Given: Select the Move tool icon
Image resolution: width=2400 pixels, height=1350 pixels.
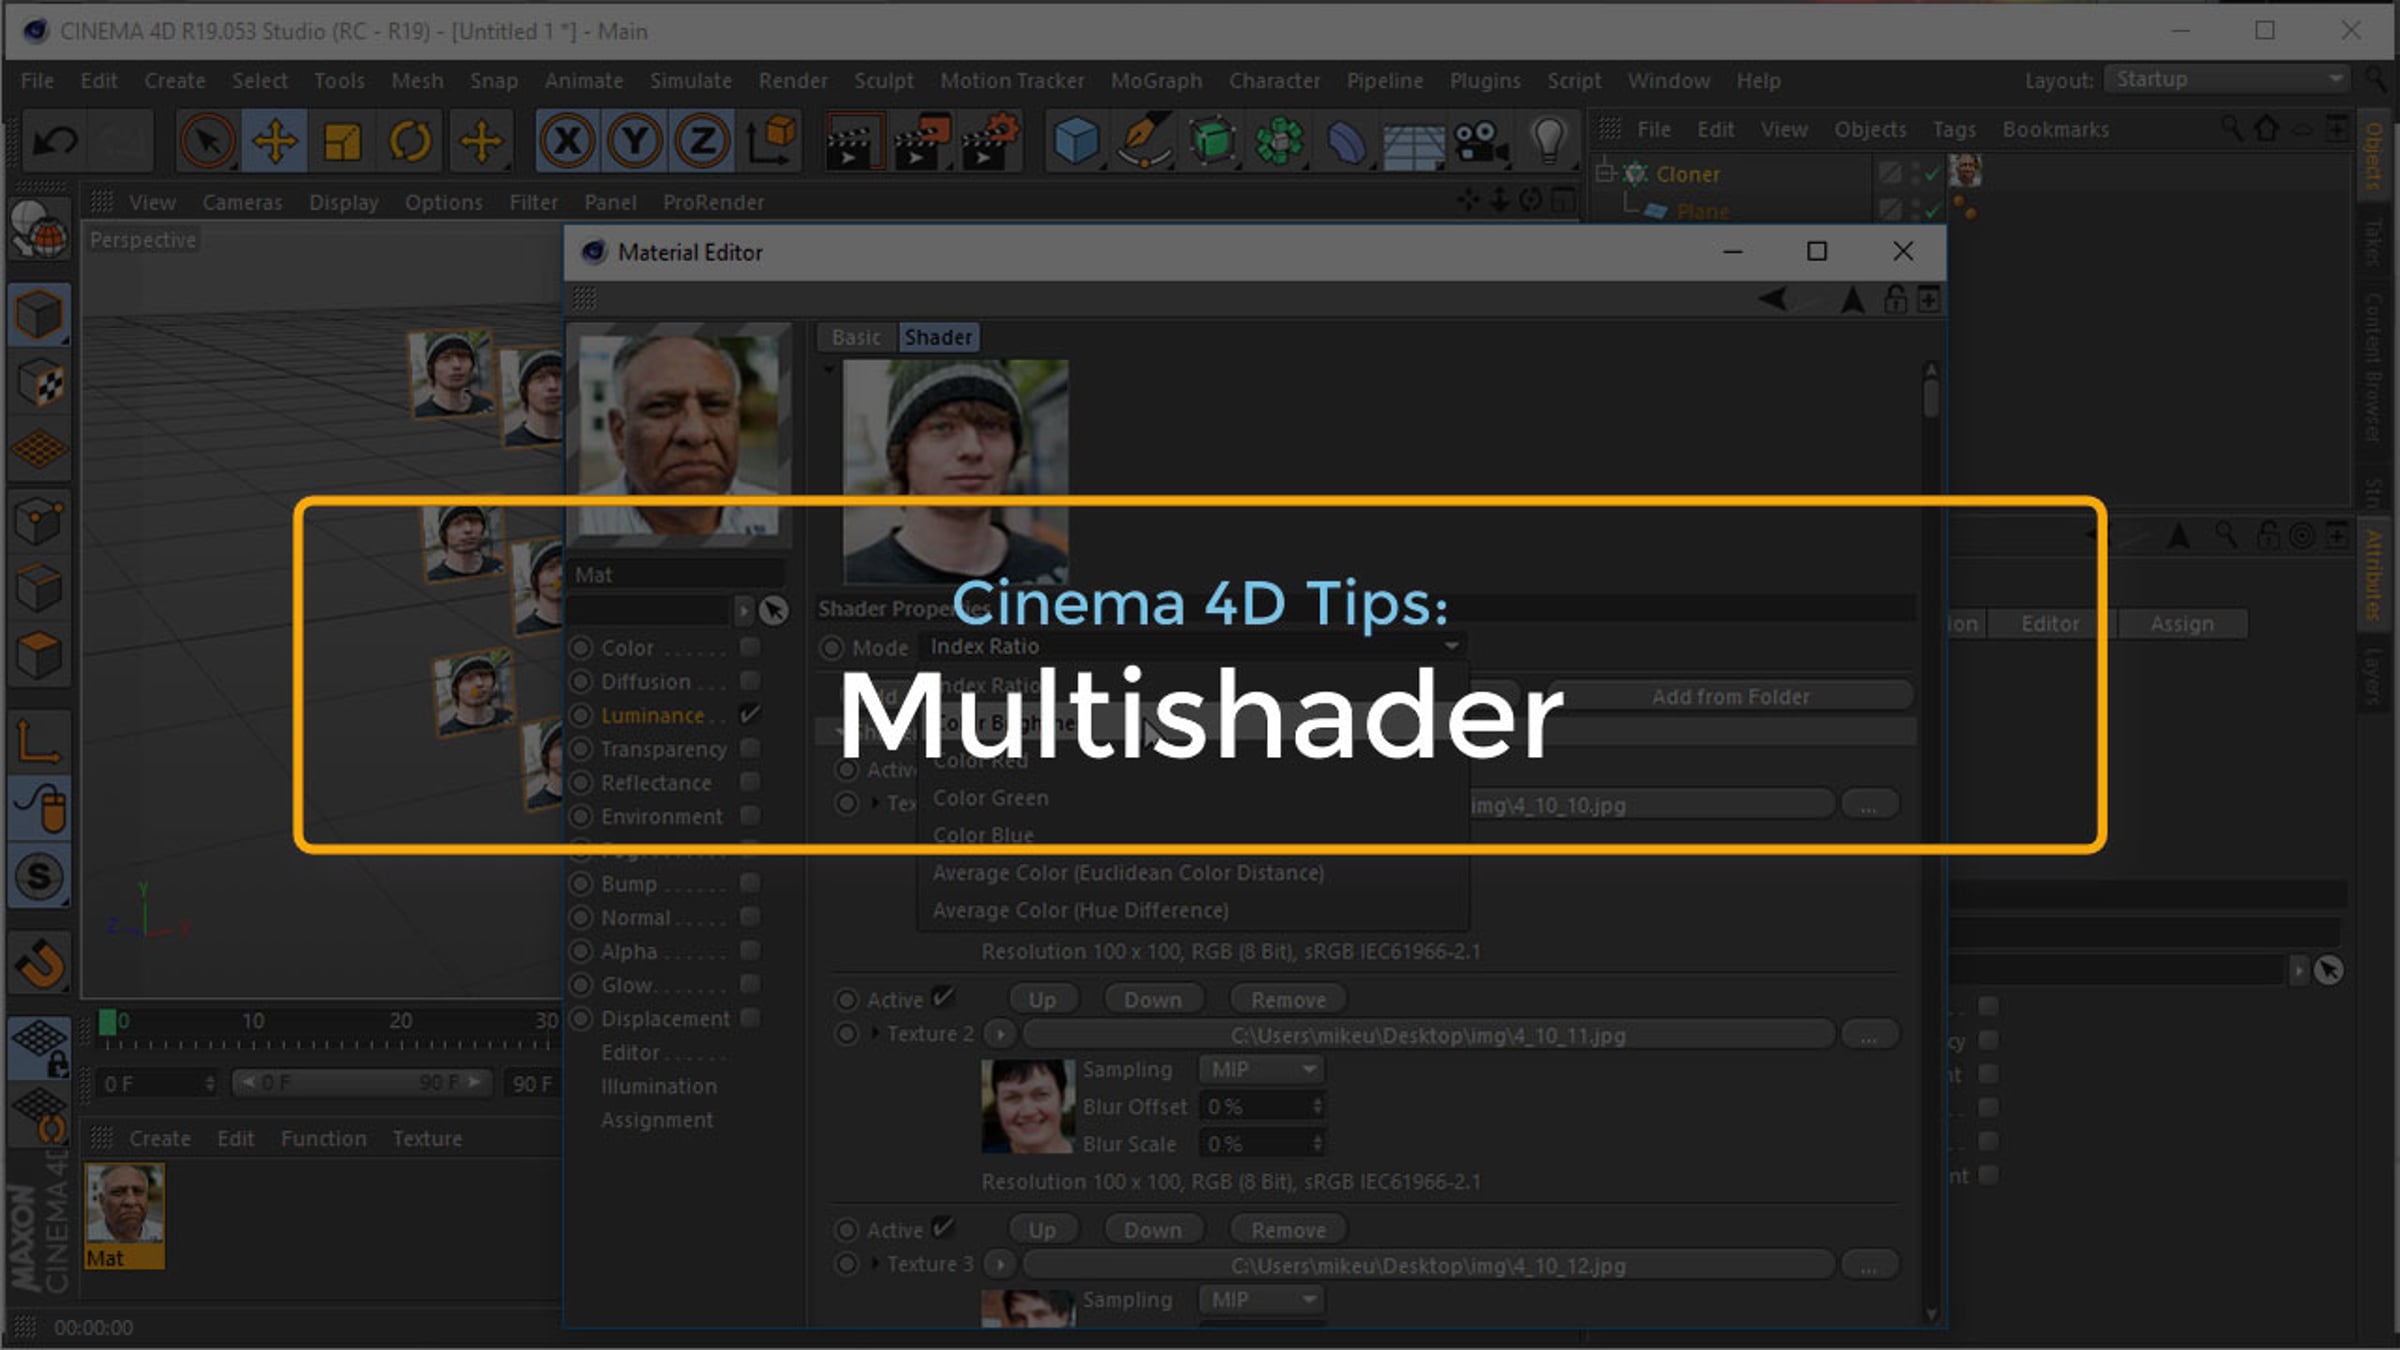Looking at the screenshot, I should click(274, 141).
